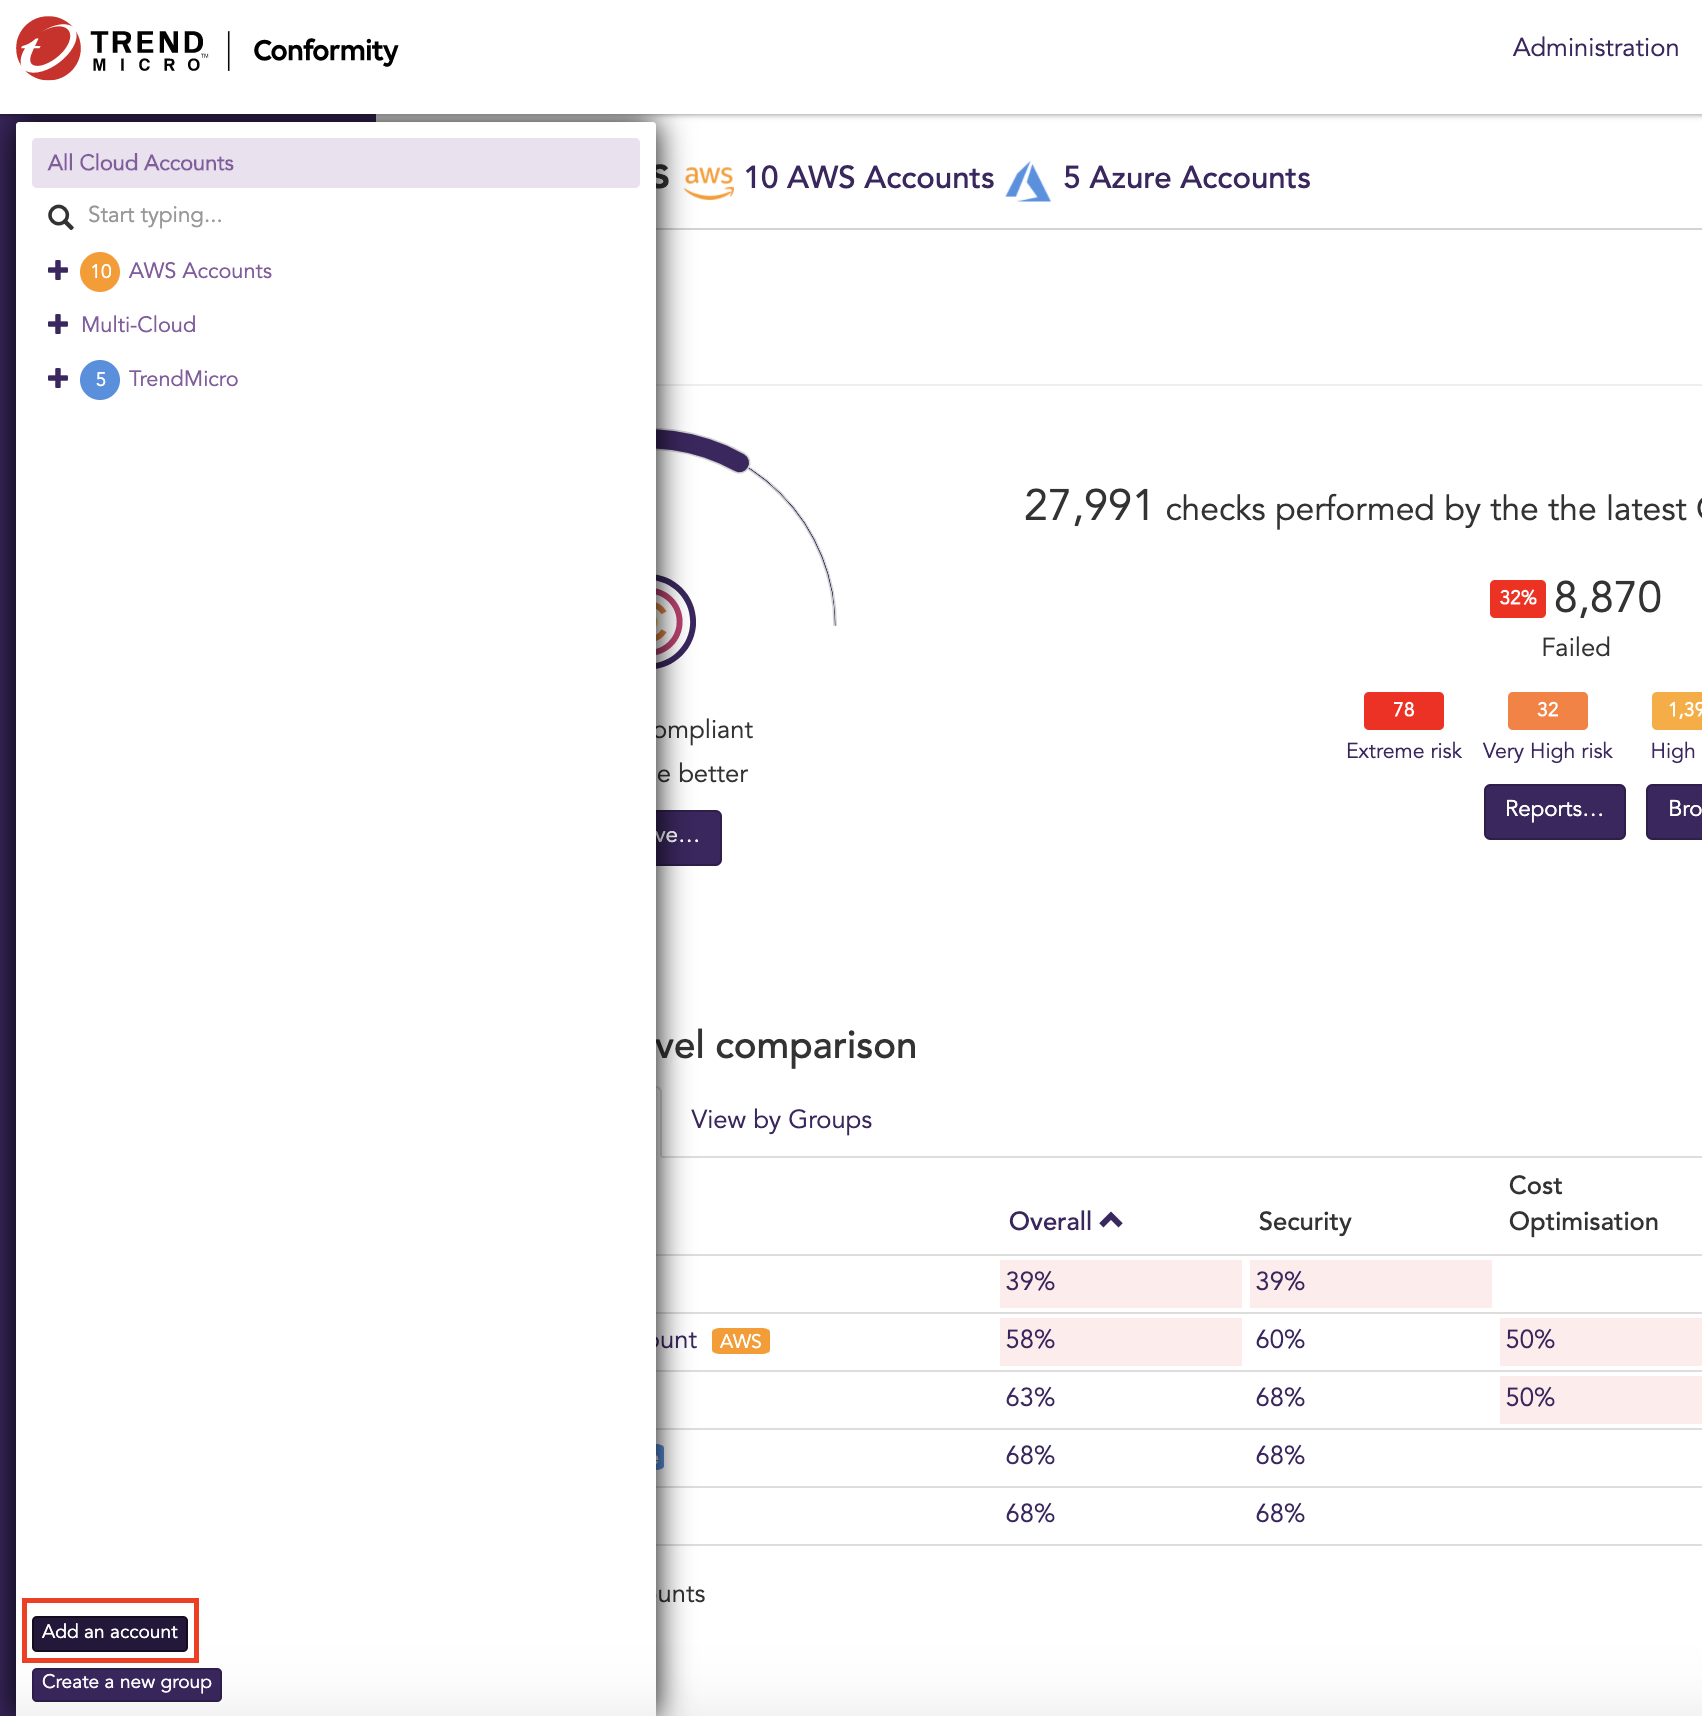Open the TrendMicro group link
Viewport: 1702px width, 1716px height.
[x=183, y=379]
